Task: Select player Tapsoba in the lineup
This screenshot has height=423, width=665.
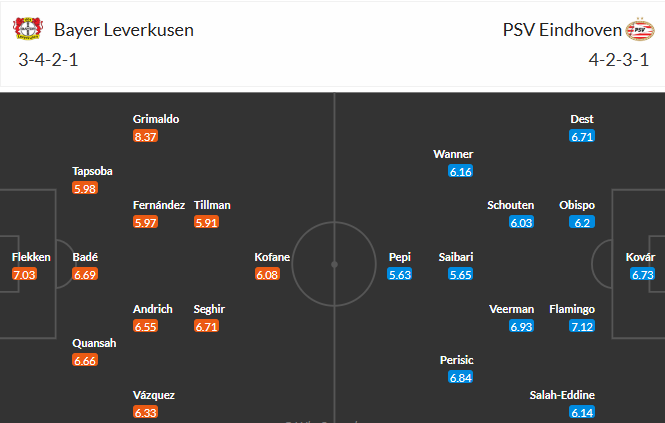Action: pos(93,171)
